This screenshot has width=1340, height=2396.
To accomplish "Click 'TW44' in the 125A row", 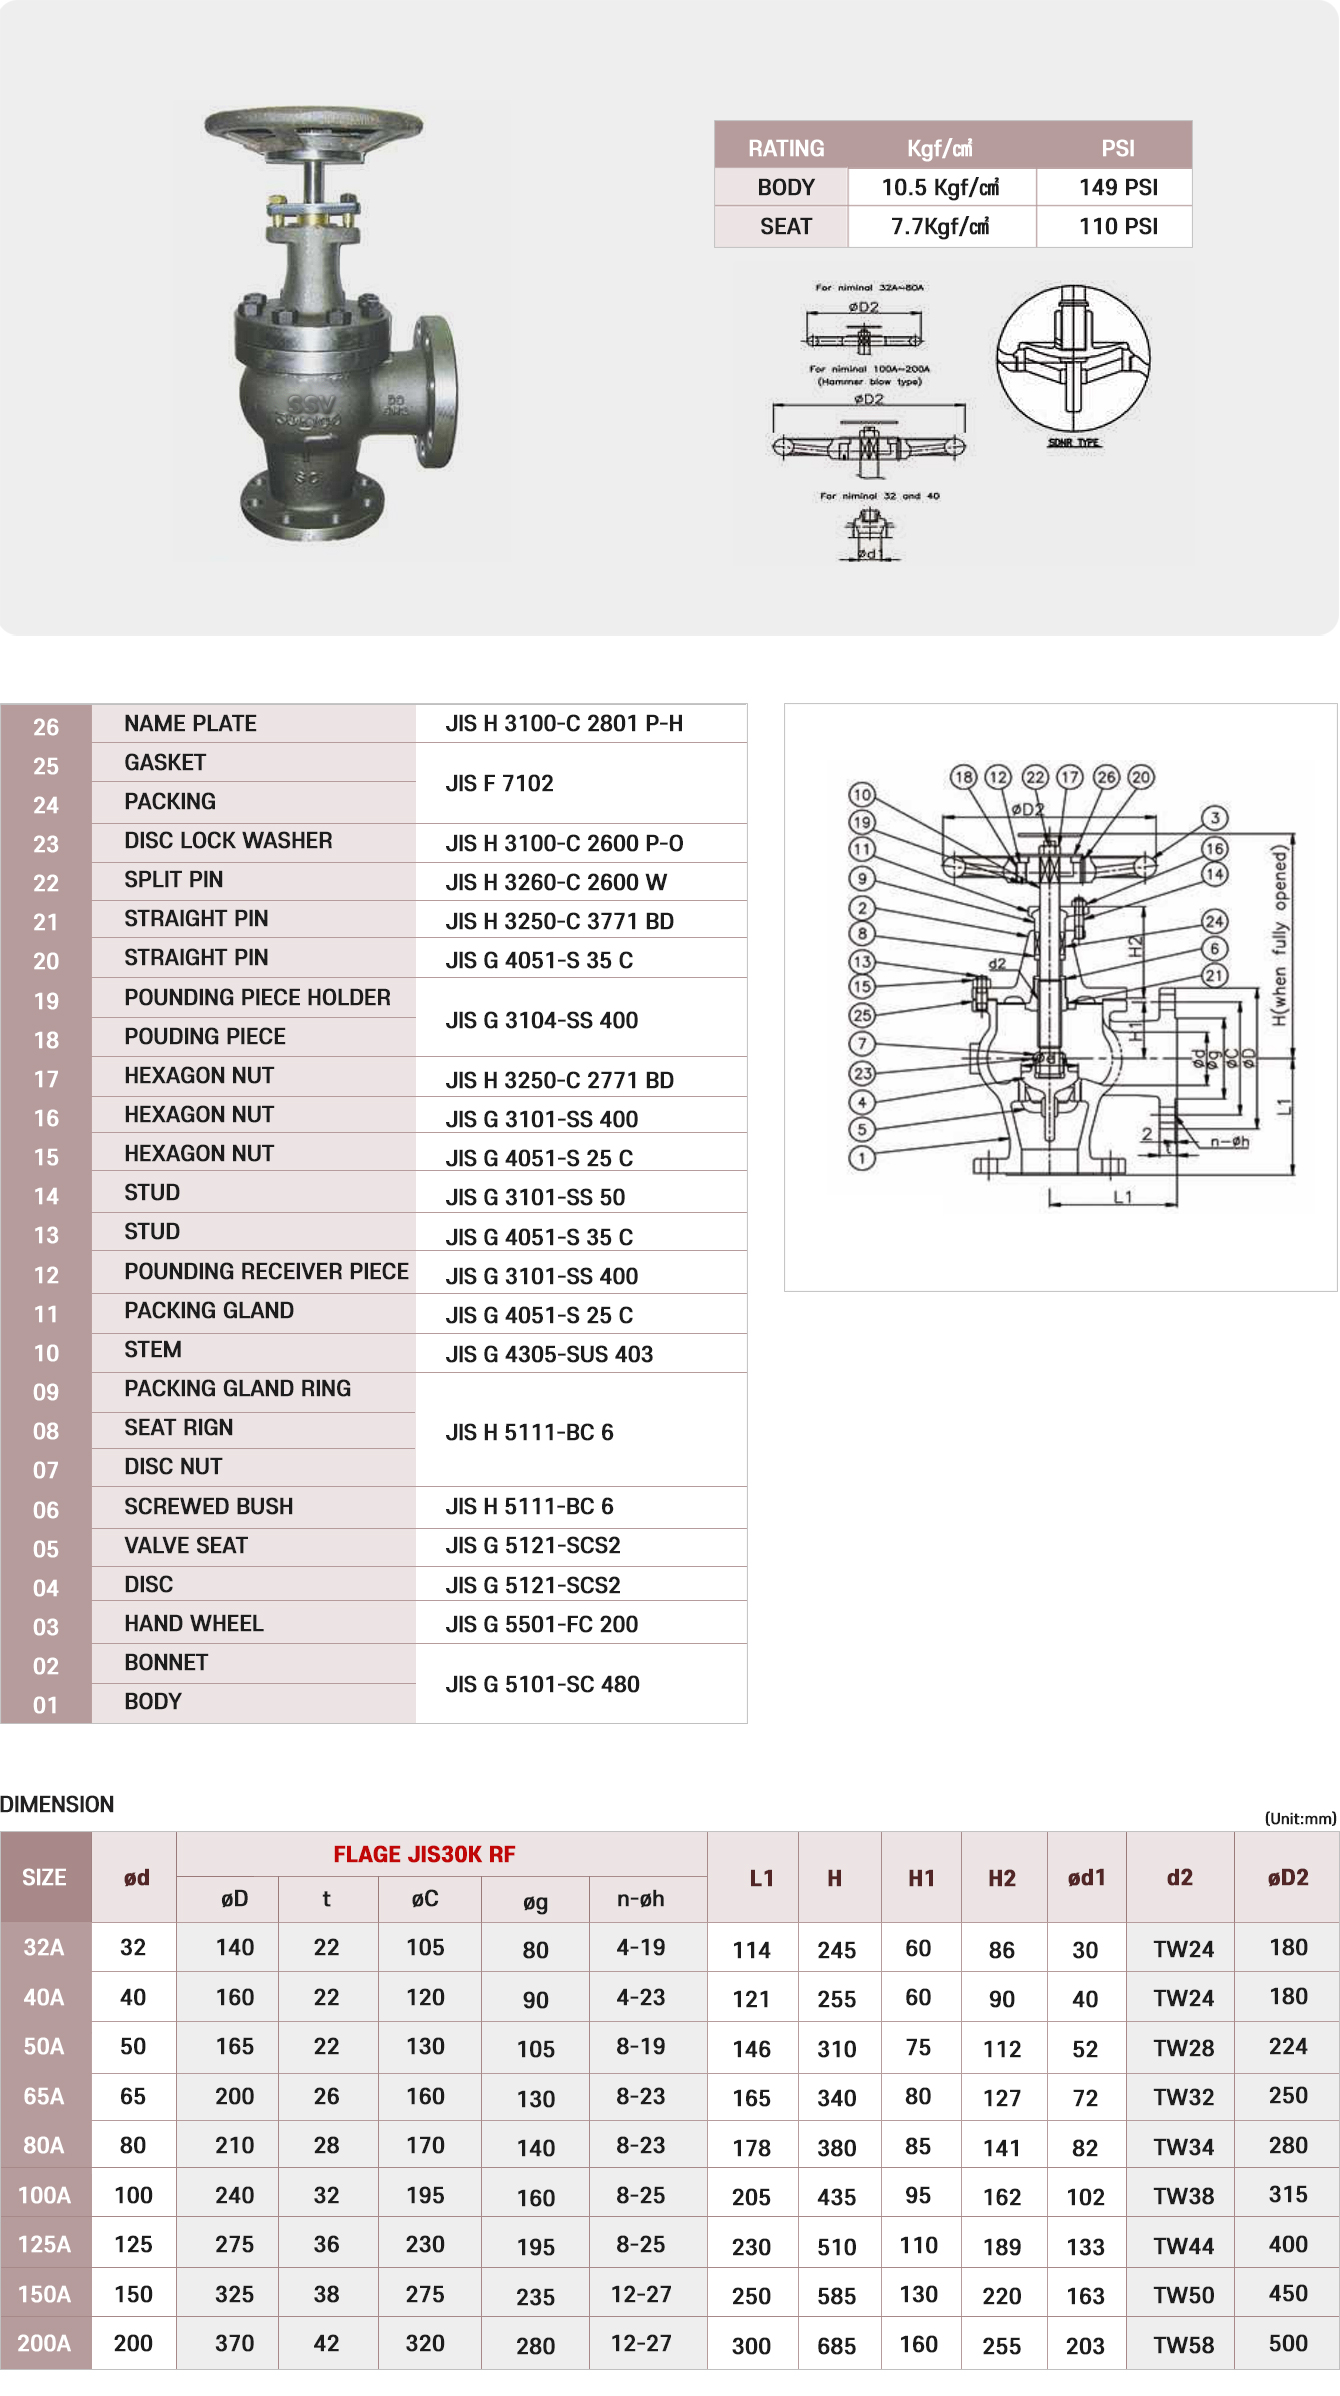I will (1183, 2247).
